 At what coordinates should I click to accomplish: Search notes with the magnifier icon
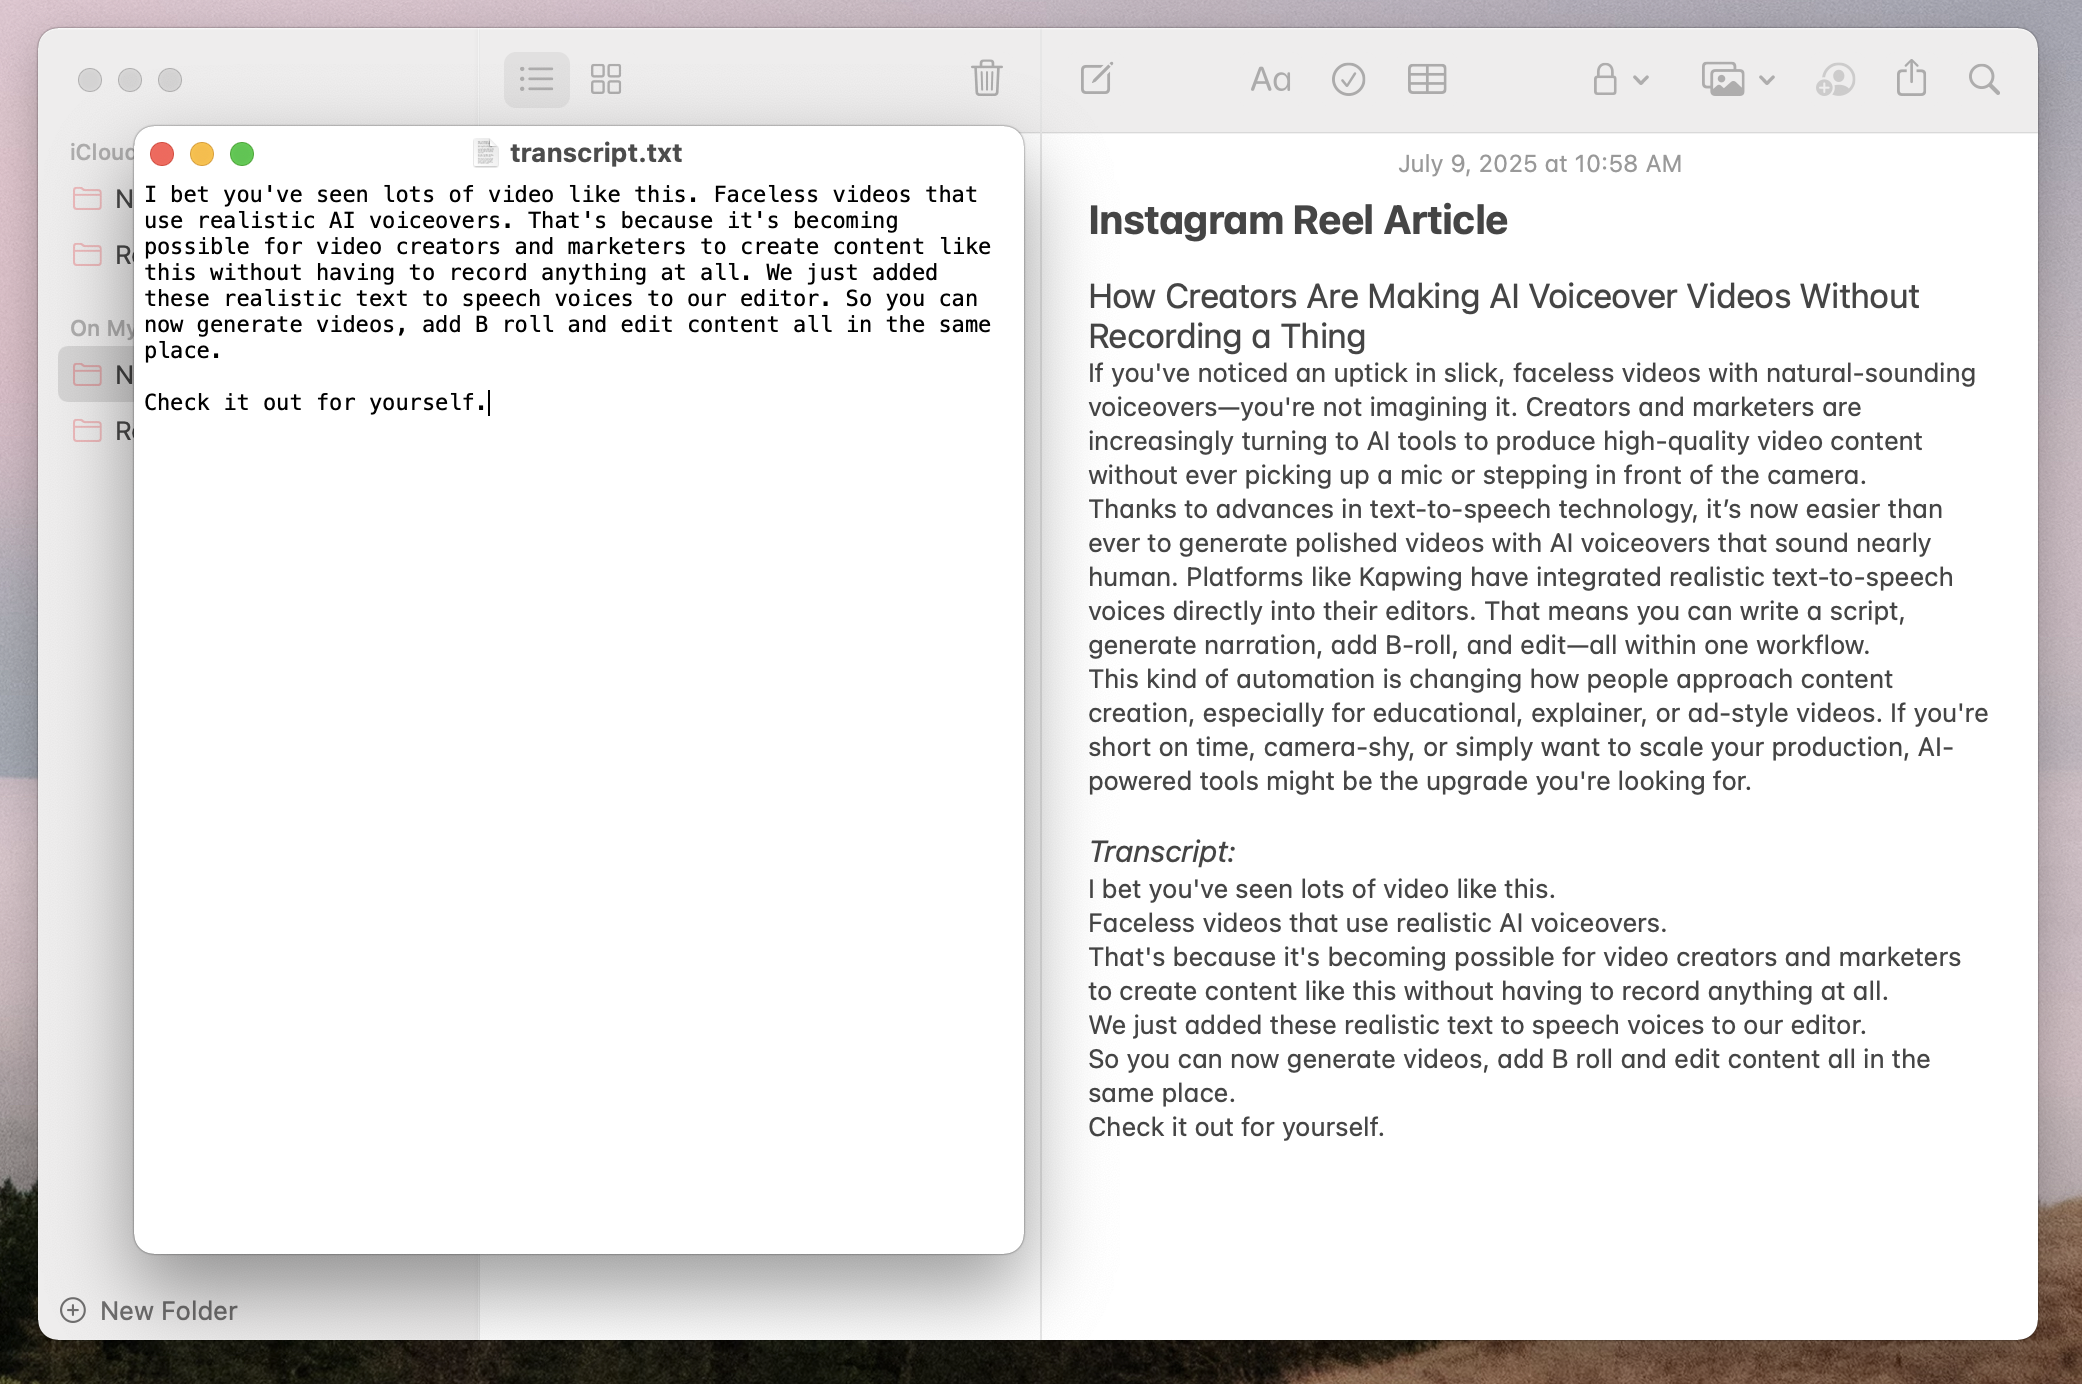[x=1986, y=79]
